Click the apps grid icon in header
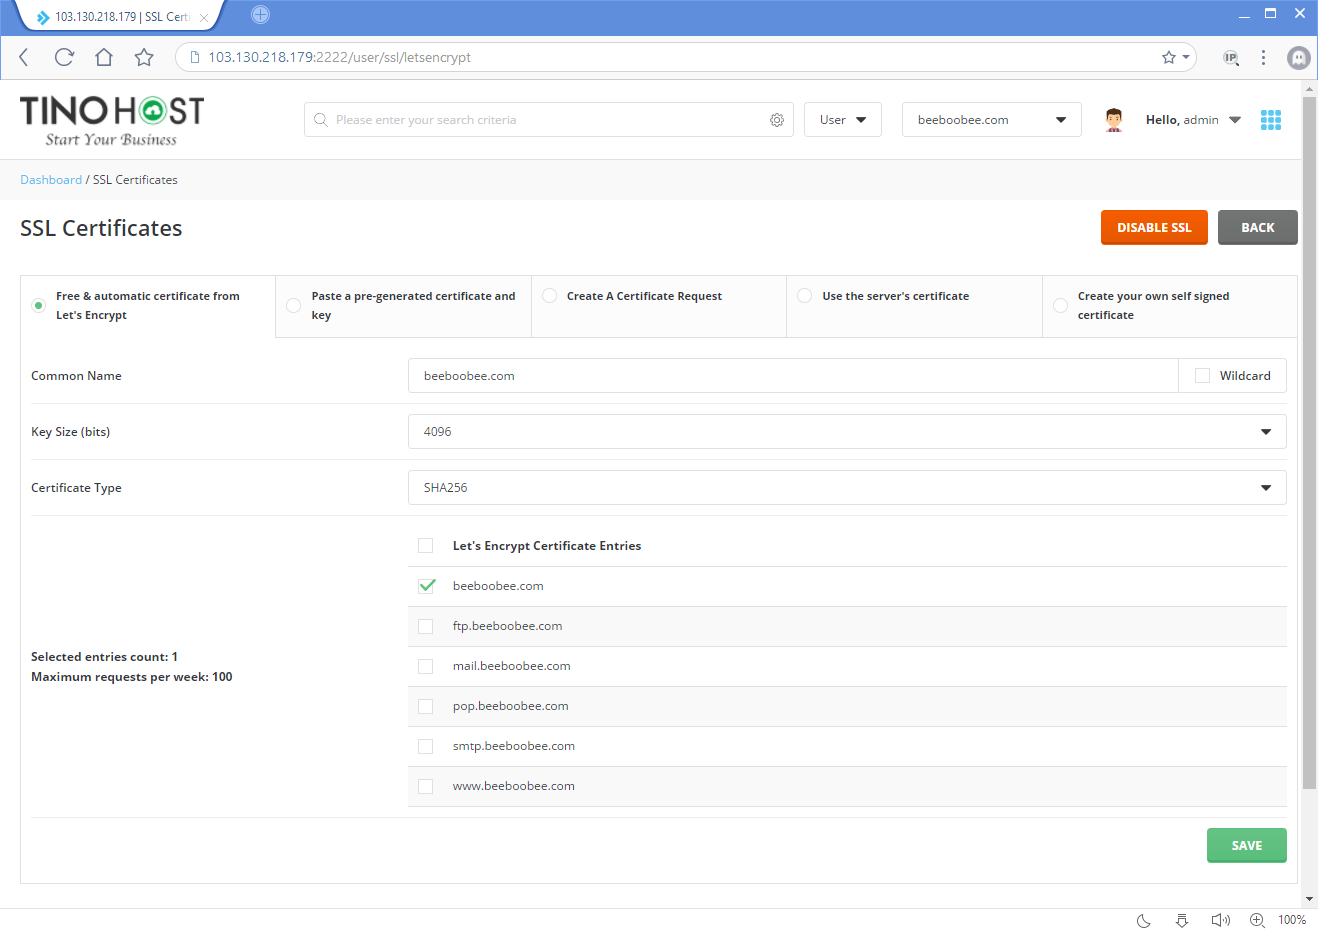 1270,120
